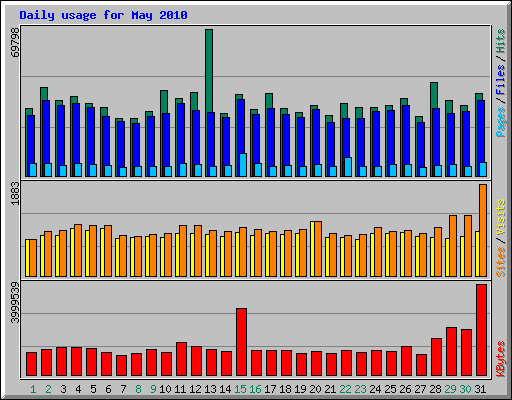Click day label 12 on the x-axis
The height and width of the screenshot is (400, 512).
coord(195,389)
